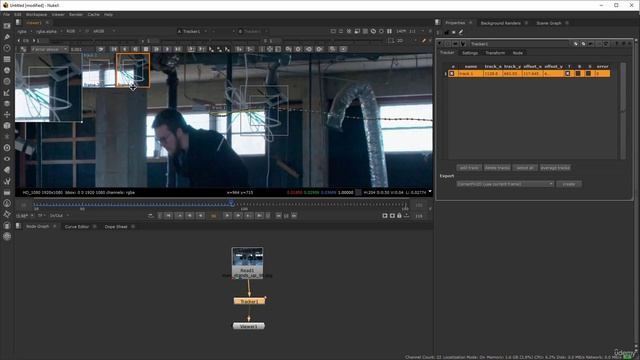The height and width of the screenshot is (360, 640).
Task: Click the pane menu icon left of Properties tab
Action: click(x=438, y=23)
